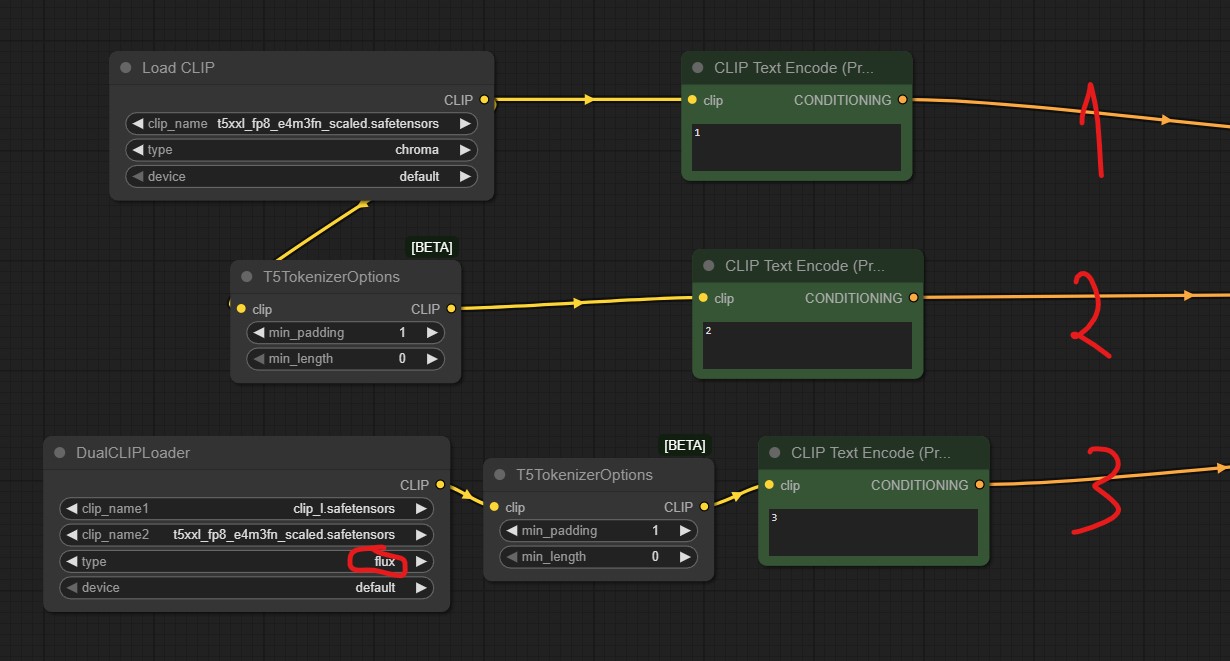Screen dimensions: 1230x661
Task: Decrease min_padding in upper T5TokenizerOptions
Action: (x=259, y=332)
